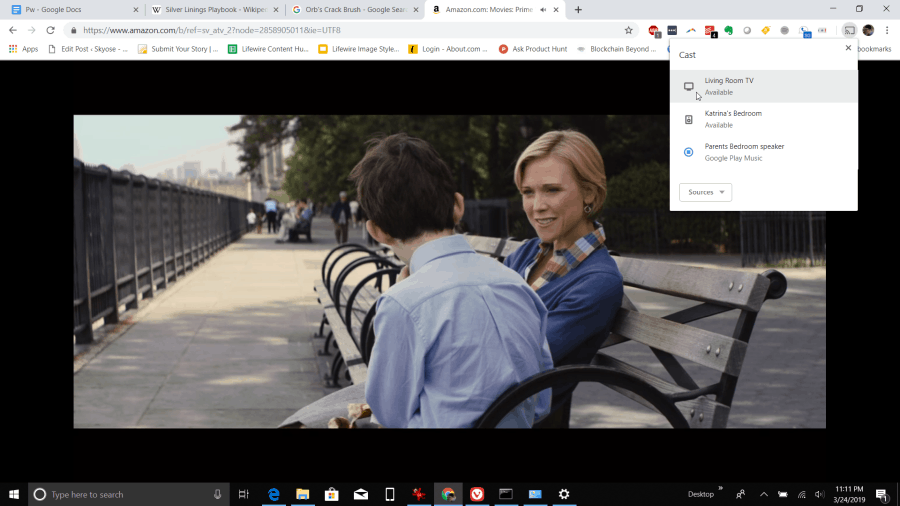Open Submit Your Story bookmark
The height and width of the screenshot is (506, 900).
click(179, 49)
